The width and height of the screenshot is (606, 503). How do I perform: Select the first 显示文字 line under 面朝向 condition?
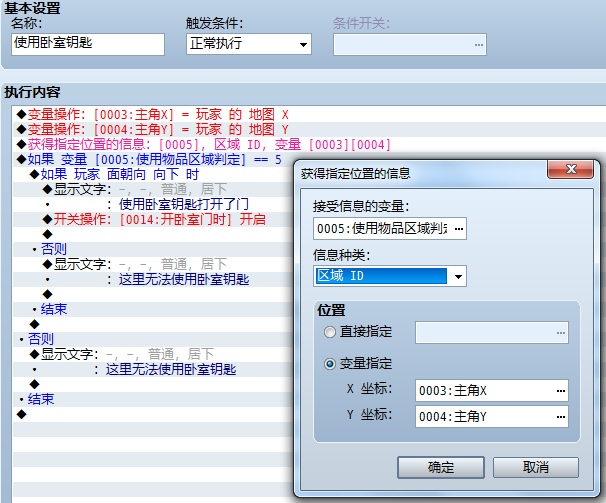point(135,189)
